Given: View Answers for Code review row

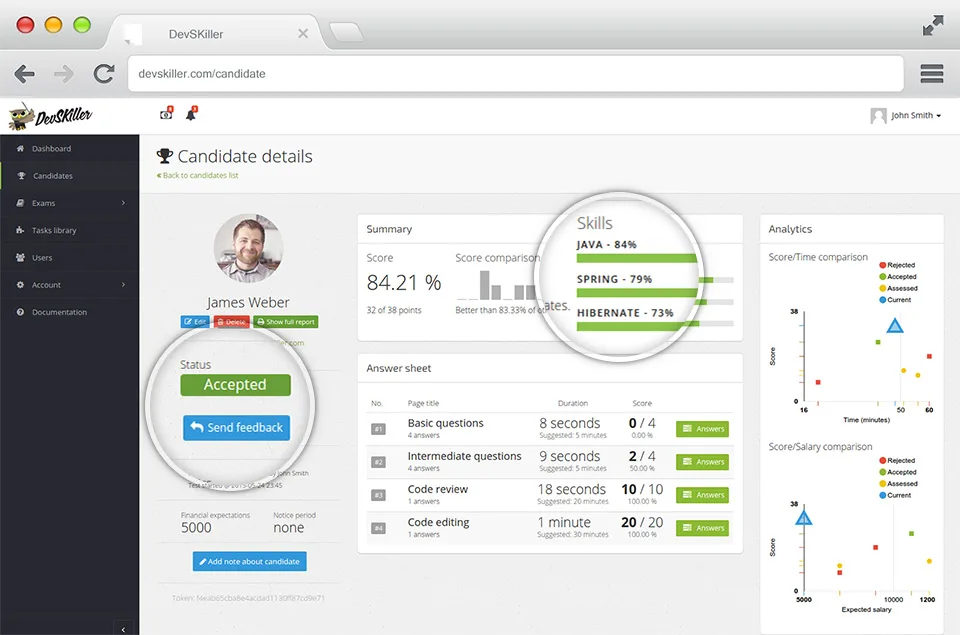Looking at the screenshot, I should coord(702,495).
